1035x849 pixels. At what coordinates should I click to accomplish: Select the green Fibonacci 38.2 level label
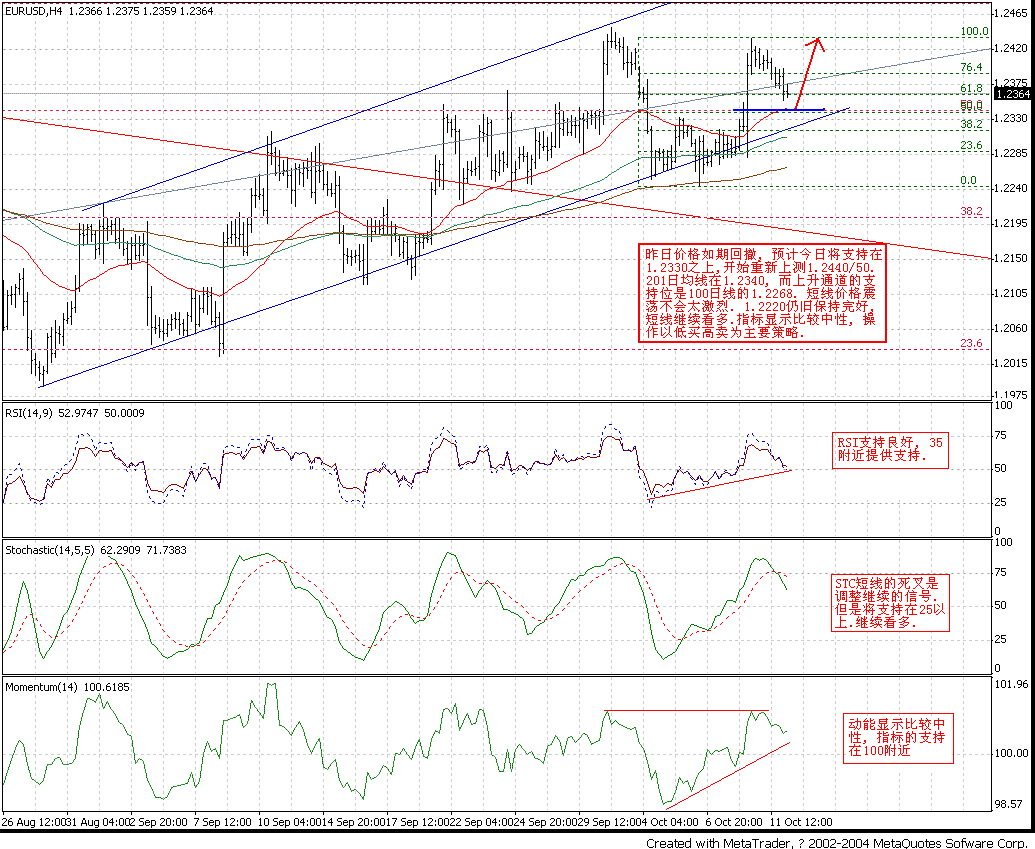[971, 124]
